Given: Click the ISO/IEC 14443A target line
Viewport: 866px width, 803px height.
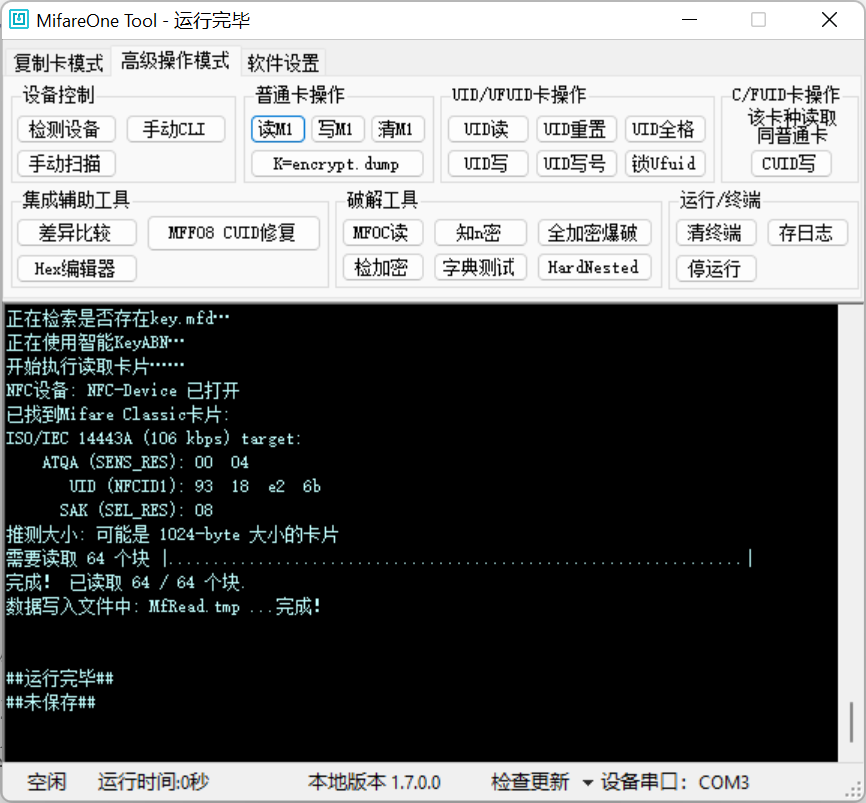Looking at the screenshot, I should pos(154,439).
